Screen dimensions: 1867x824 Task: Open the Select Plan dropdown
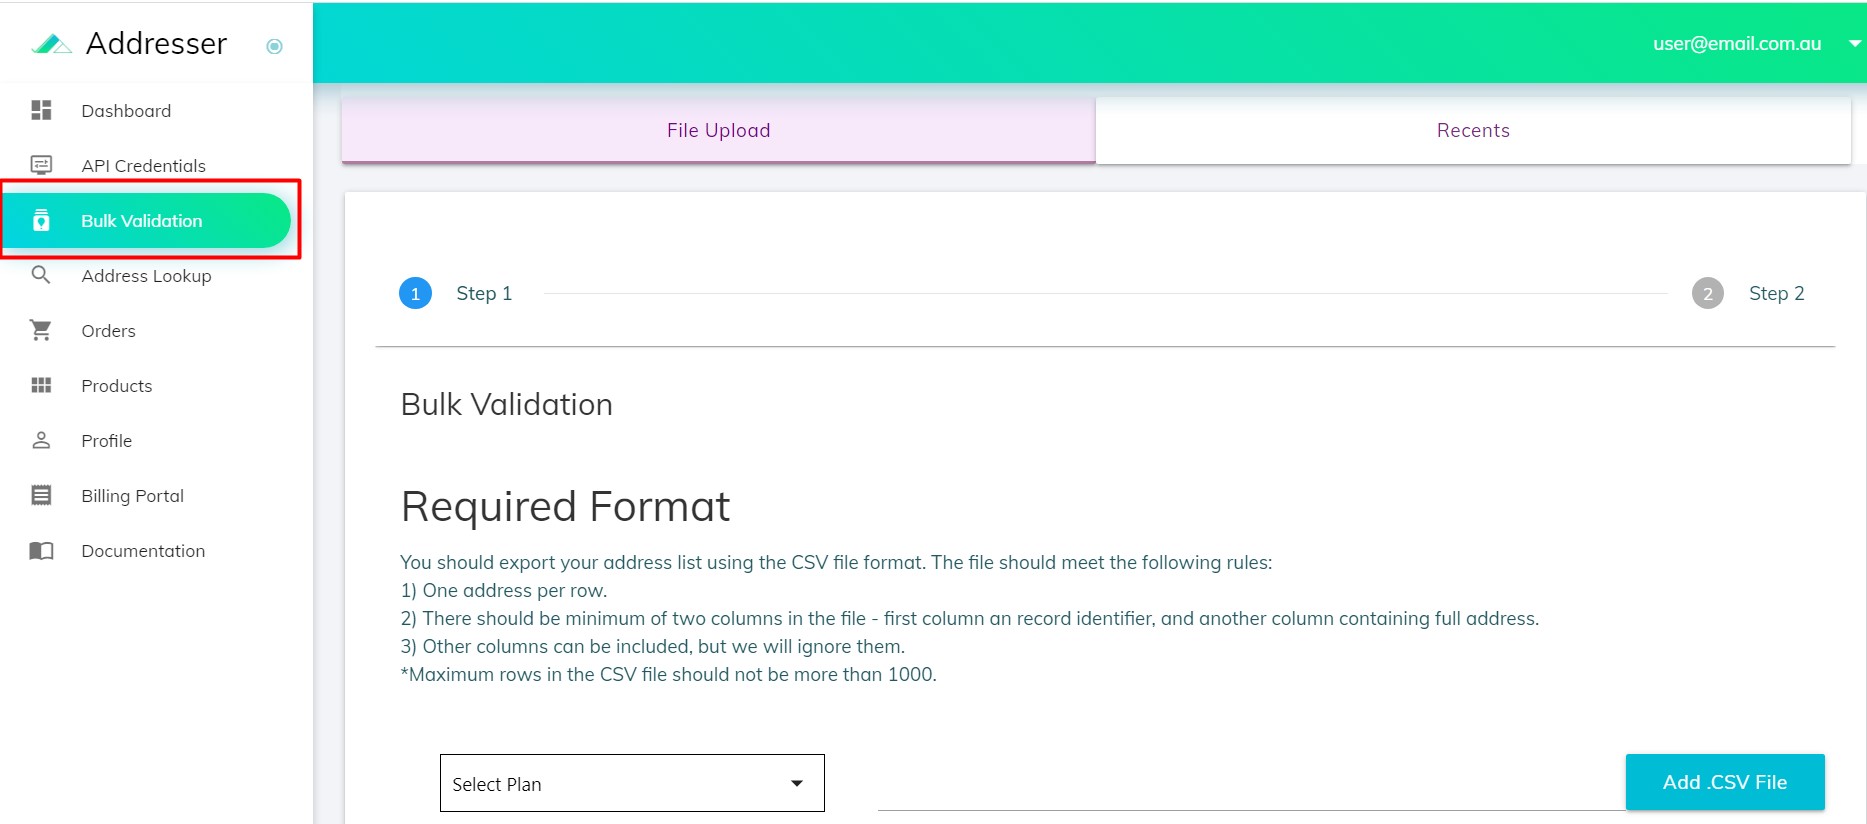click(631, 783)
